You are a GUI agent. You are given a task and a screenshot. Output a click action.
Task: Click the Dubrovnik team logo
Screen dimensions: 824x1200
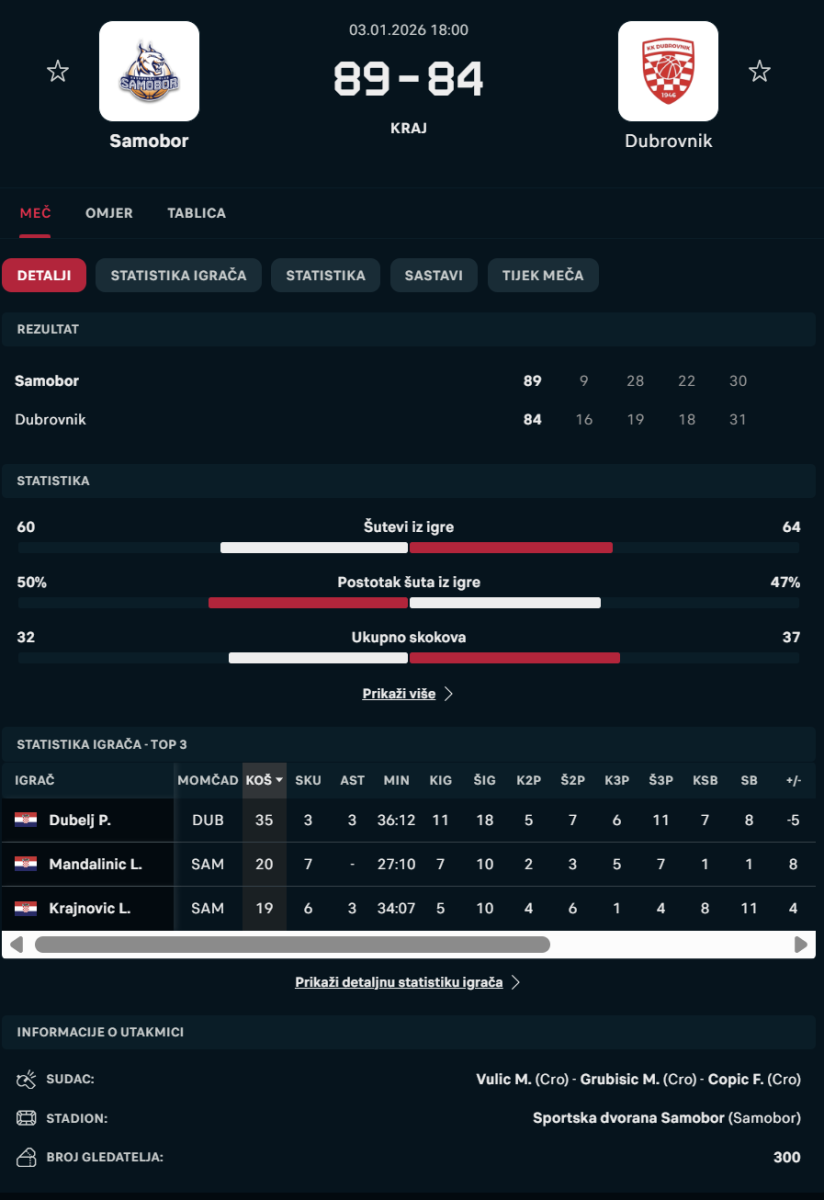(668, 71)
